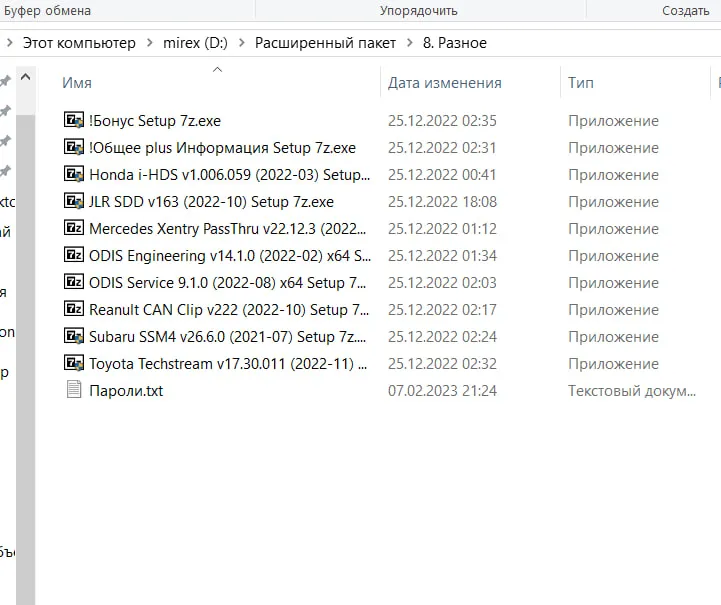Select the Reanult CAN Clip v222 file name
The image size is (721, 605).
coord(229,310)
